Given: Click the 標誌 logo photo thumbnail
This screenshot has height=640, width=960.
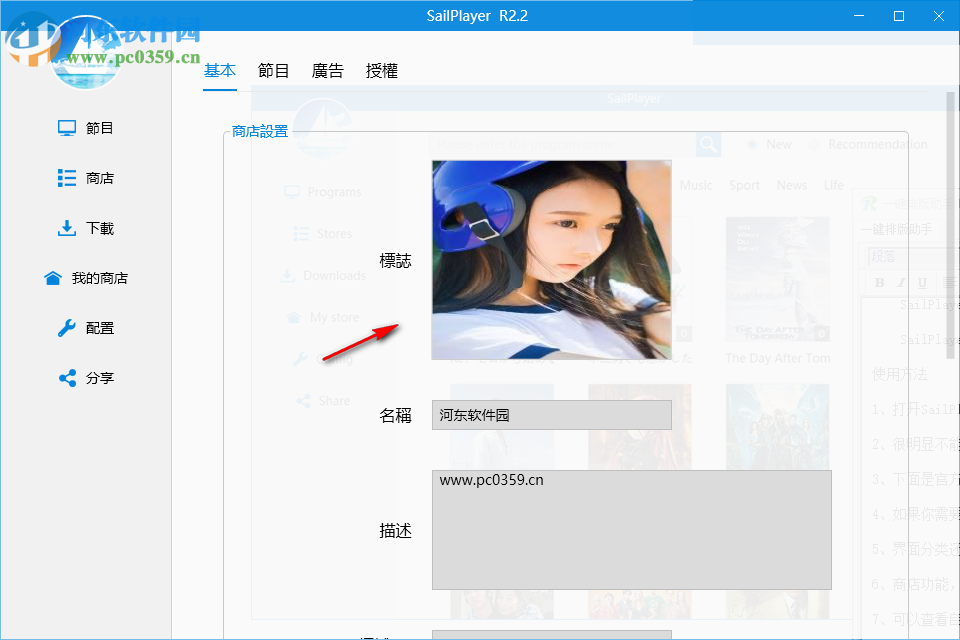Looking at the screenshot, I should [x=551, y=258].
